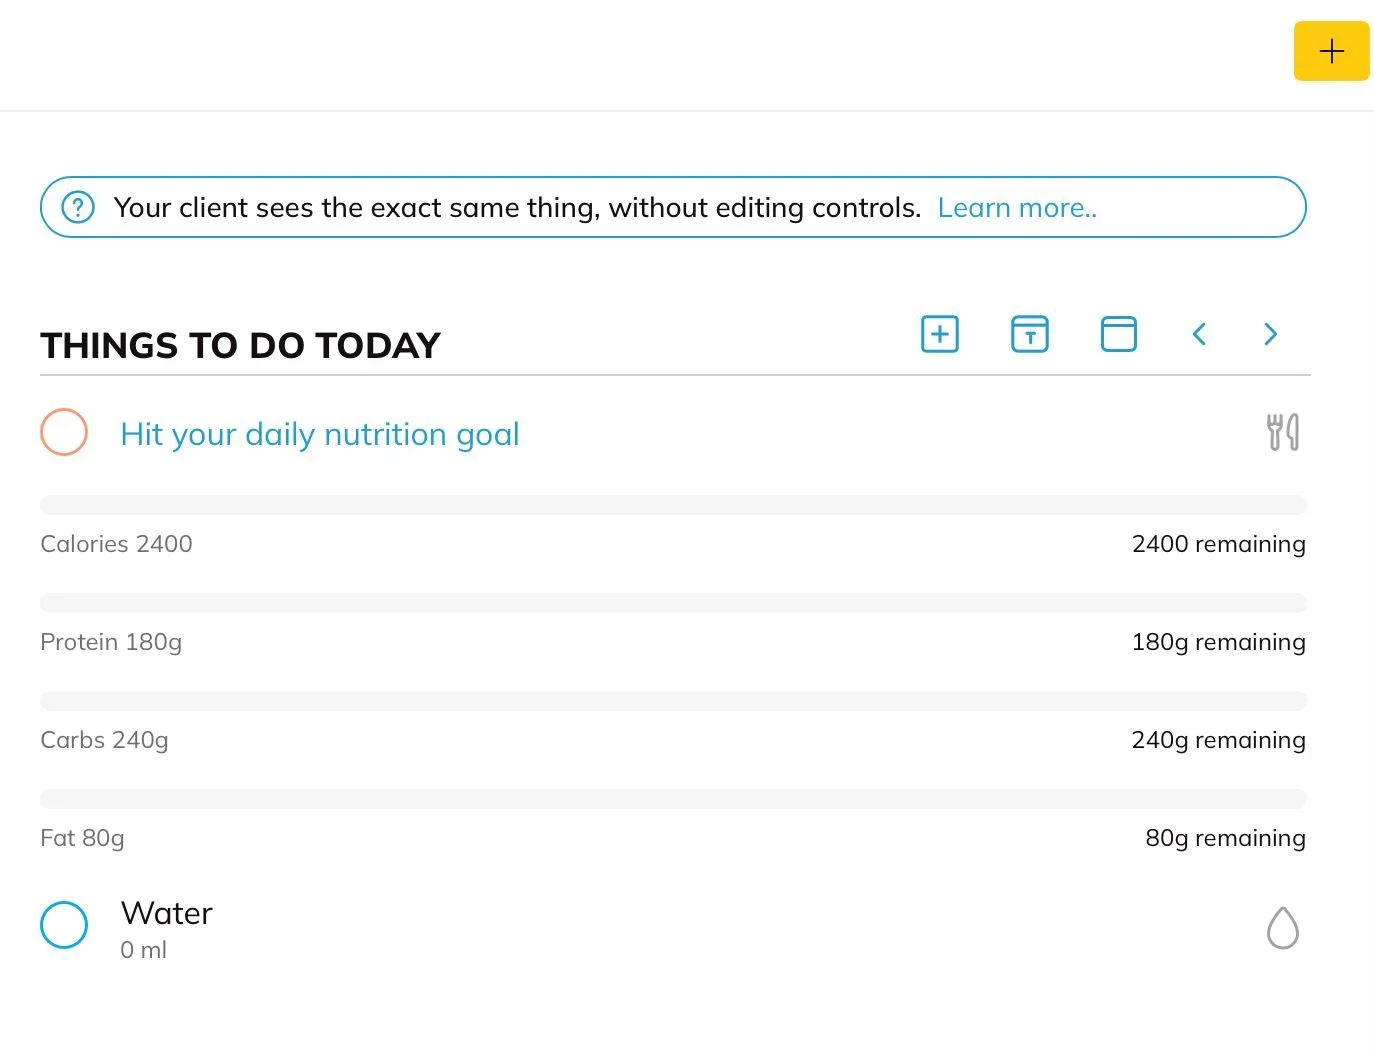Open the Water task
The height and width of the screenshot is (1060, 1374).
166,913
